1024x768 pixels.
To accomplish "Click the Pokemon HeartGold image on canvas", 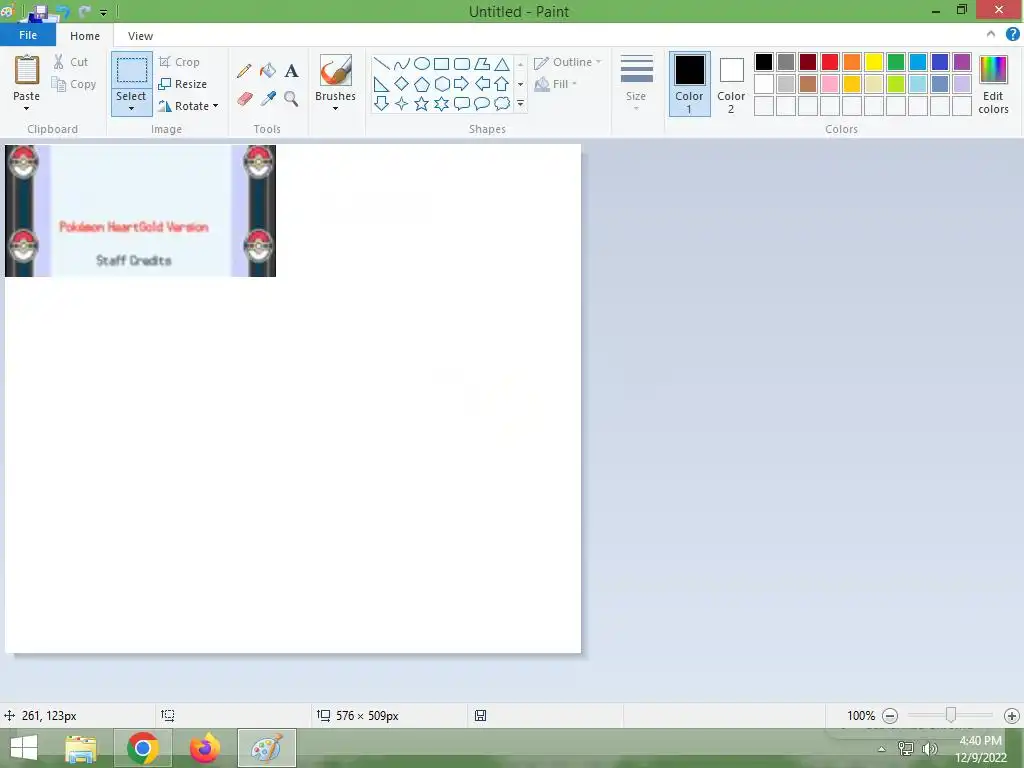I will 140,211.
